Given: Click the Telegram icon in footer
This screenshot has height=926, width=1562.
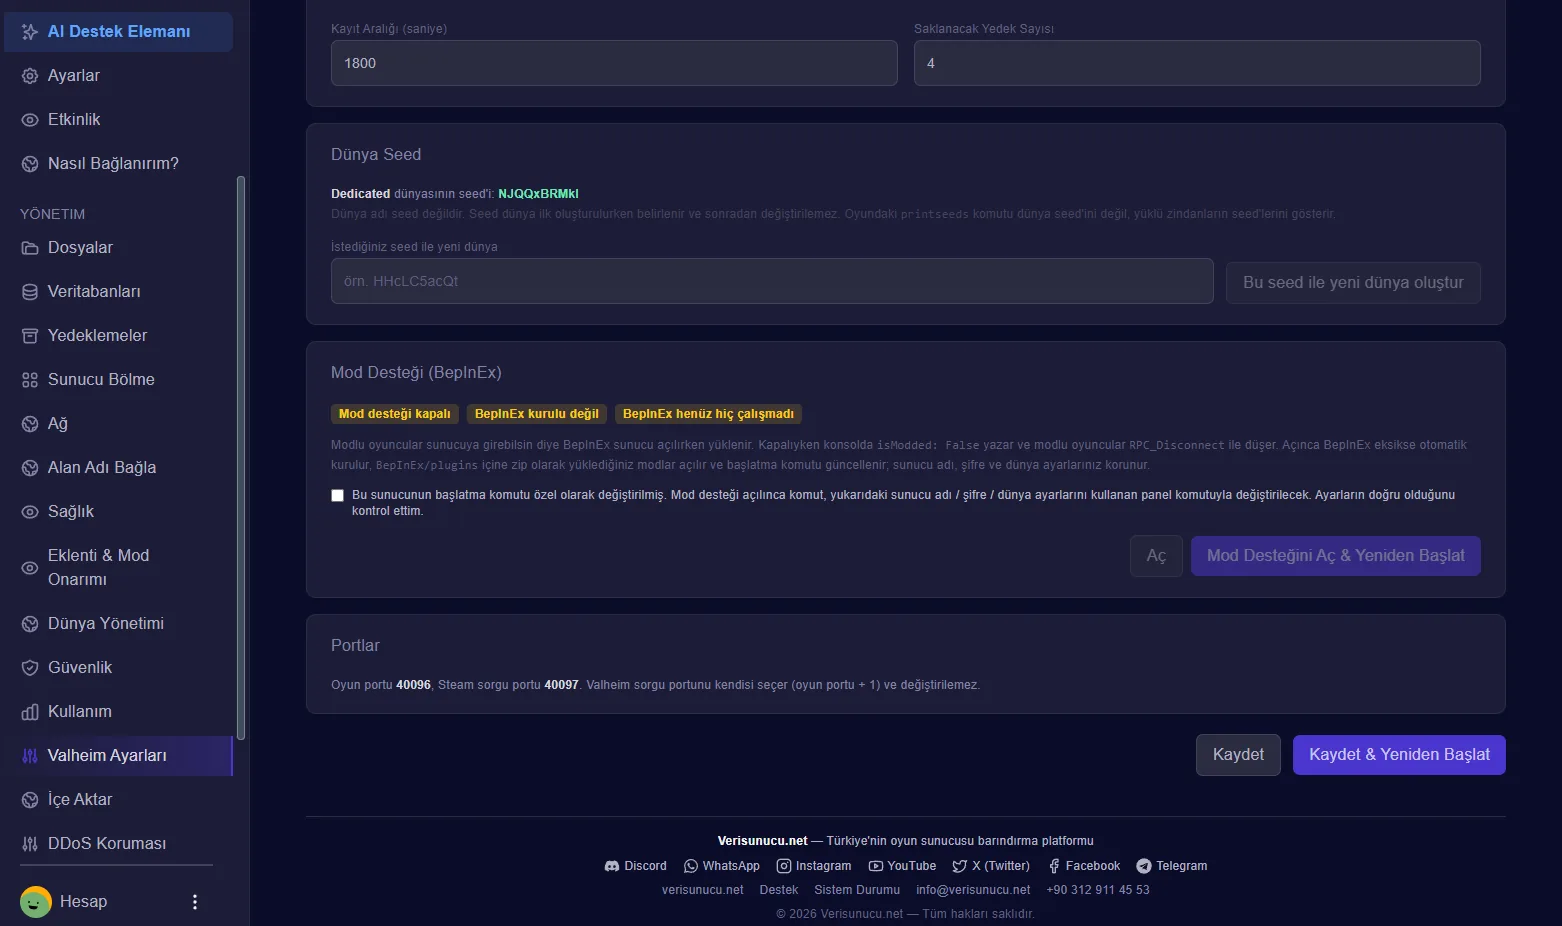Looking at the screenshot, I should [1144, 866].
